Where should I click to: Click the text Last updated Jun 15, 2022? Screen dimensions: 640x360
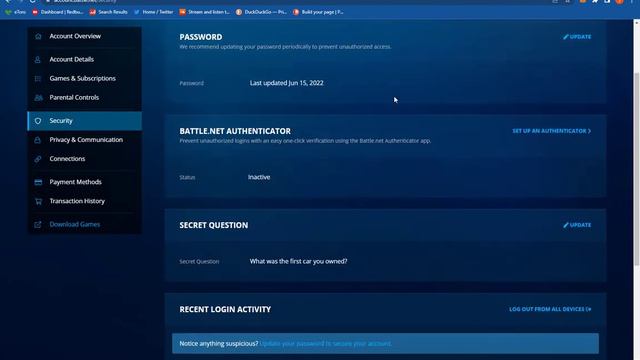(287, 83)
